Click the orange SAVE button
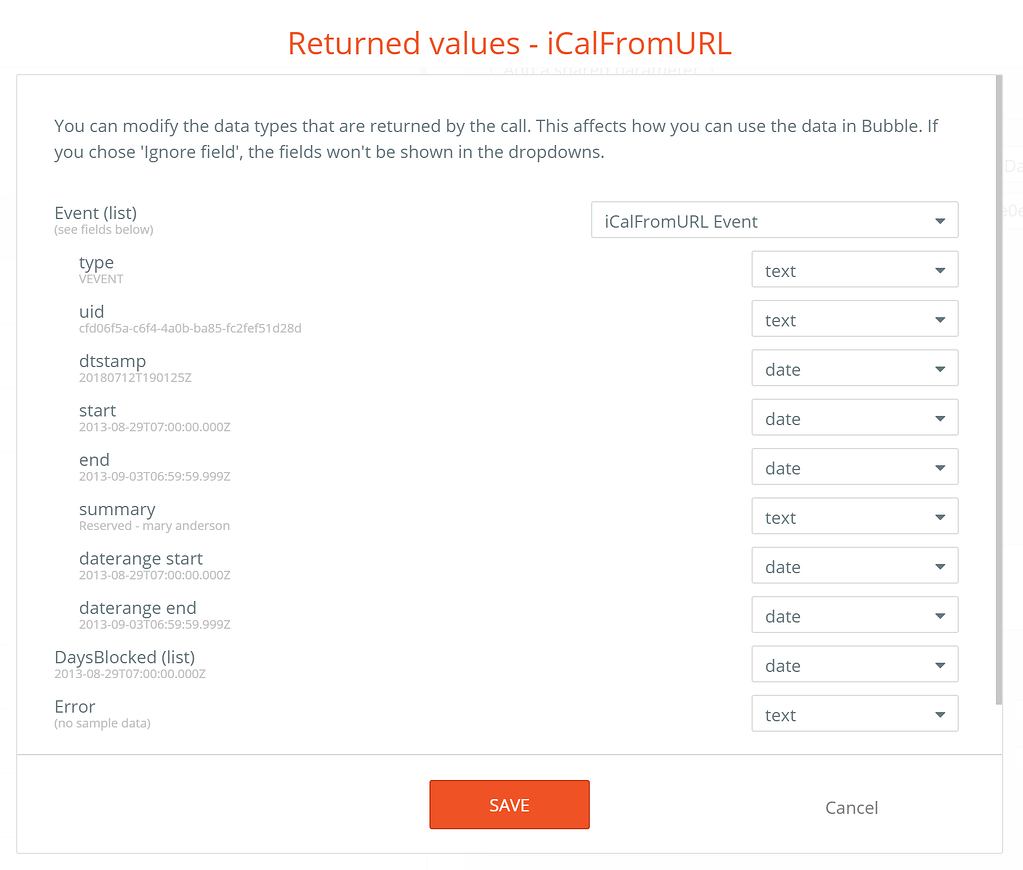 509,805
